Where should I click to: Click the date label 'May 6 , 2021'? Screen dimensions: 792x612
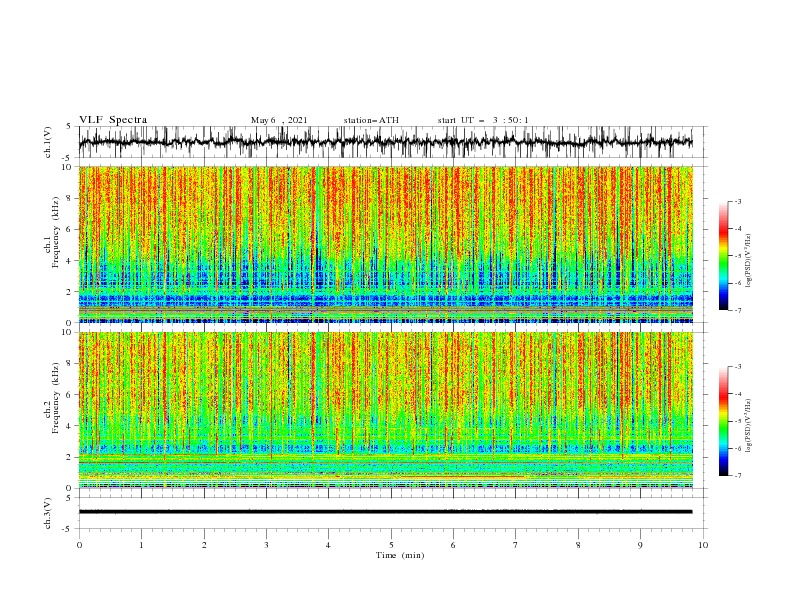tap(279, 120)
